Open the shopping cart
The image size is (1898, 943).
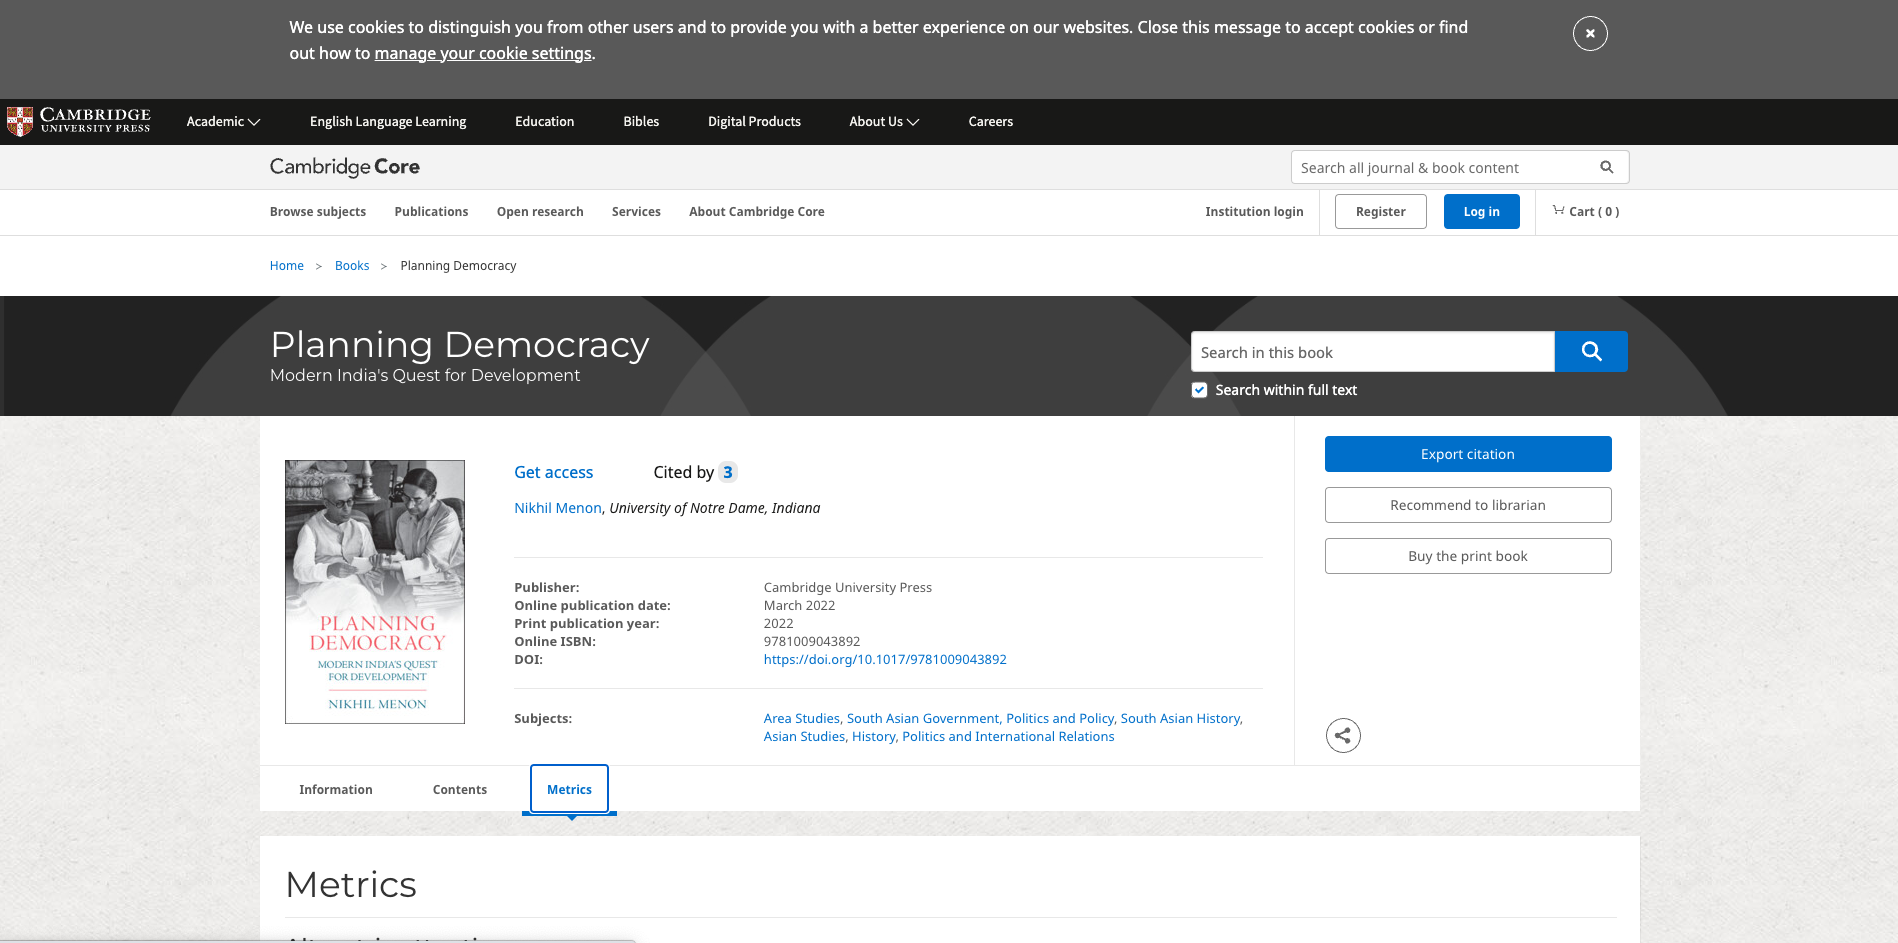pos(1585,211)
